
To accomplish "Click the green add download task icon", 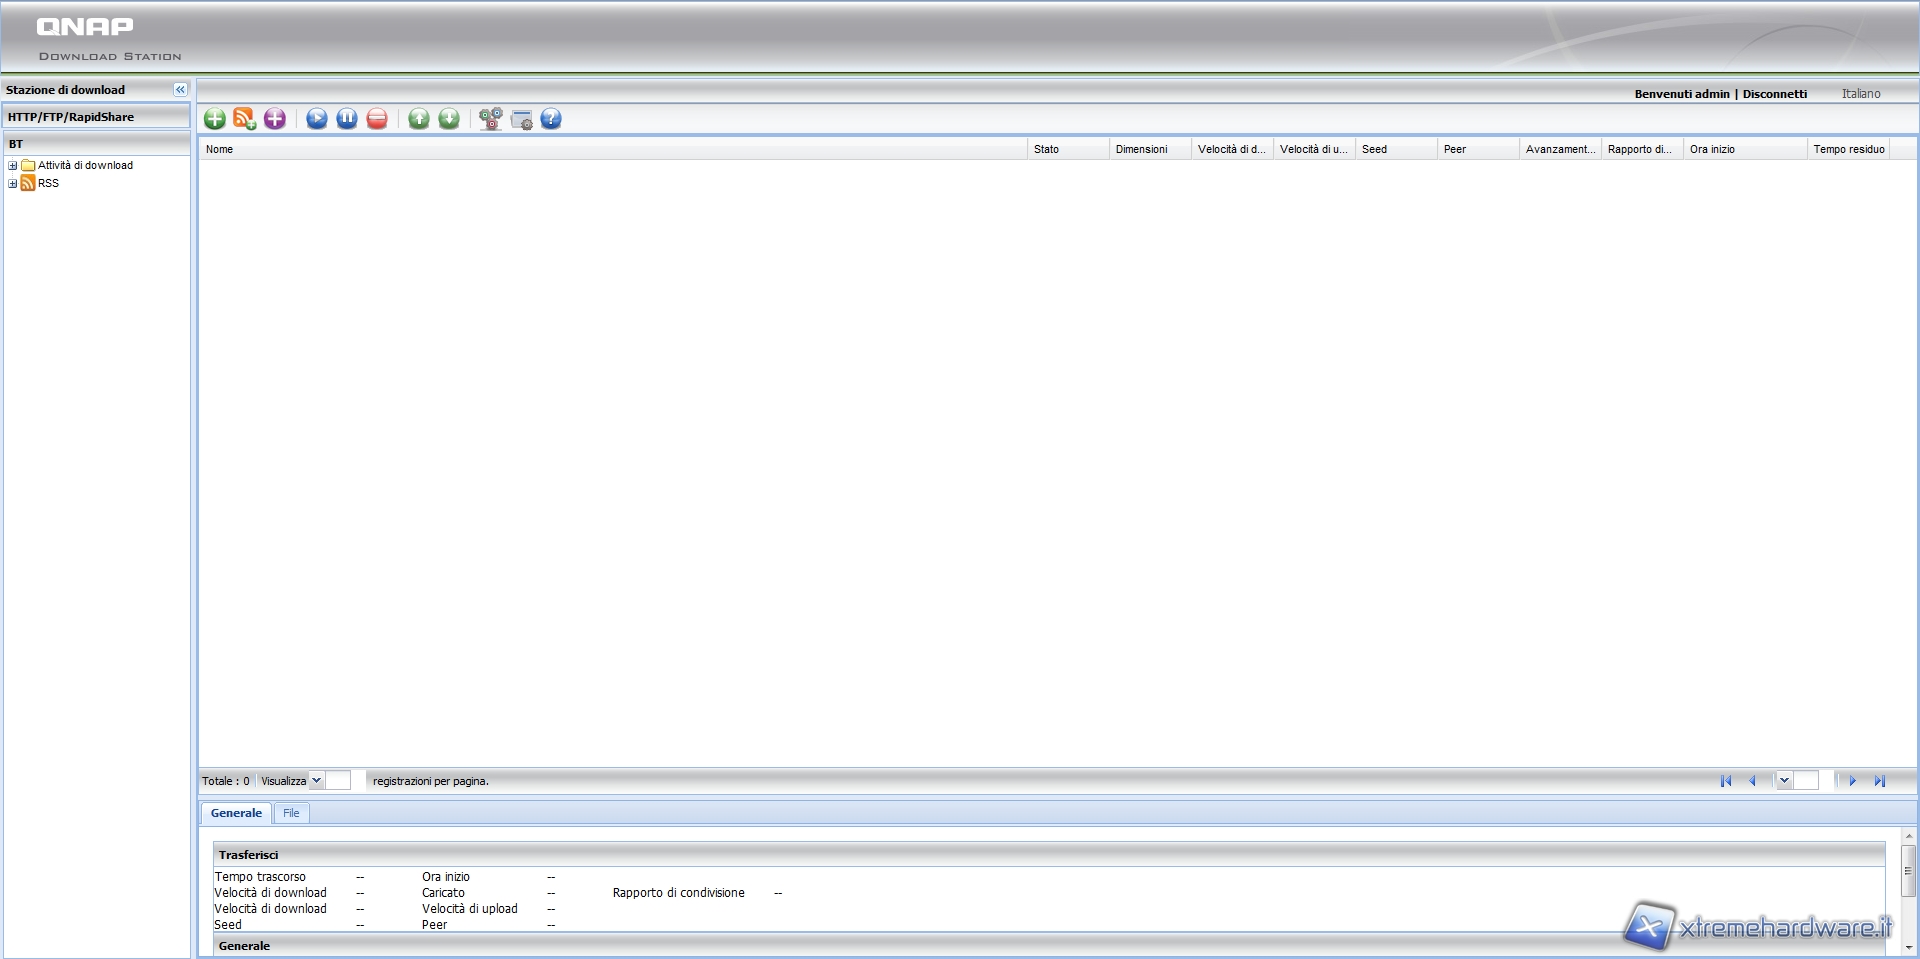I will click(214, 119).
